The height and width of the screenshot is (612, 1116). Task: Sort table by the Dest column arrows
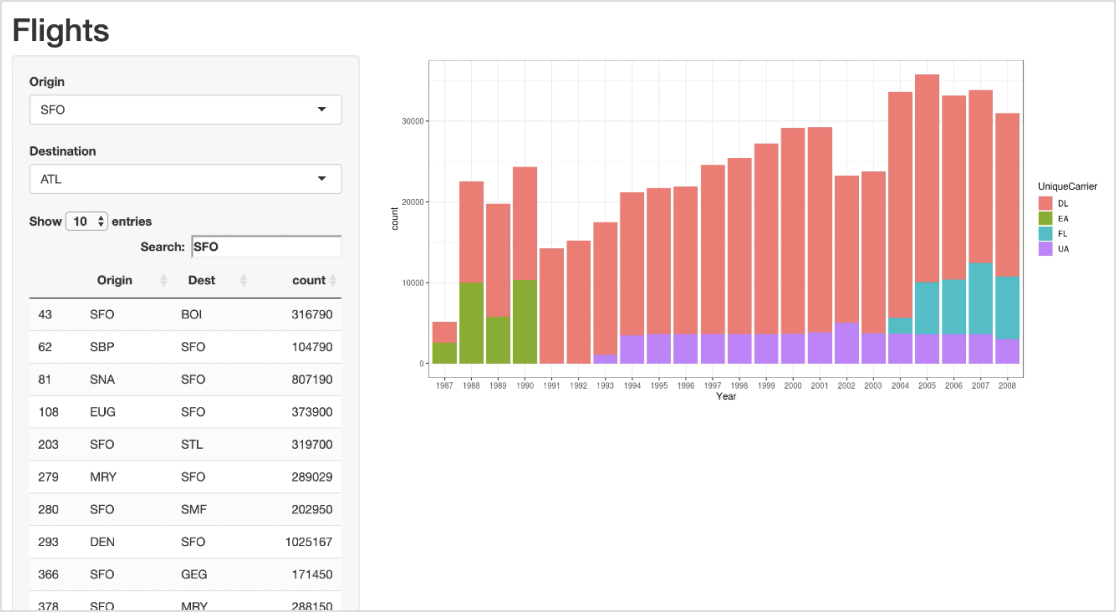coord(243,281)
